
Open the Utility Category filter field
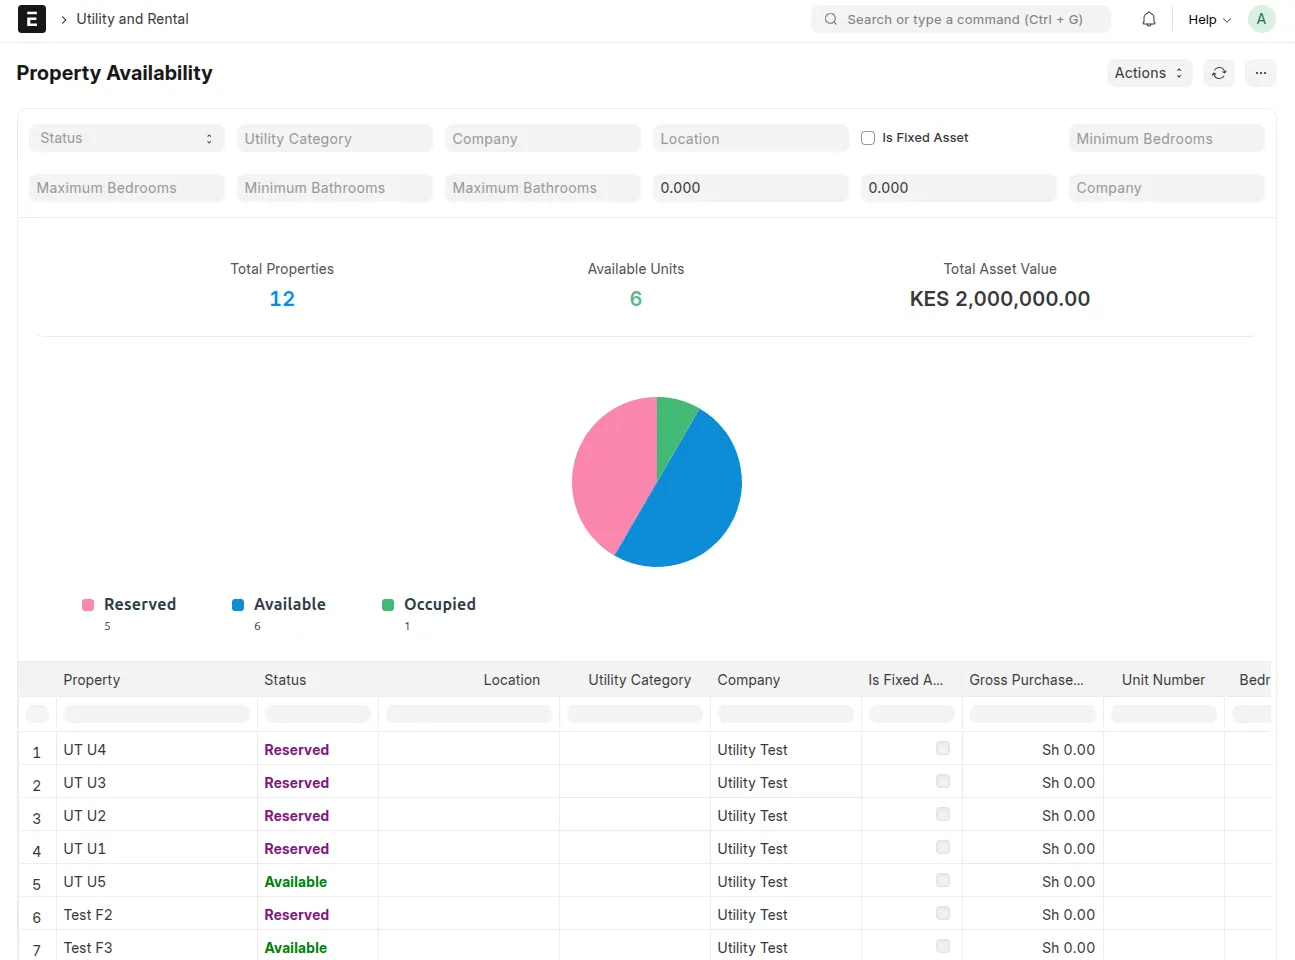tap(335, 138)
